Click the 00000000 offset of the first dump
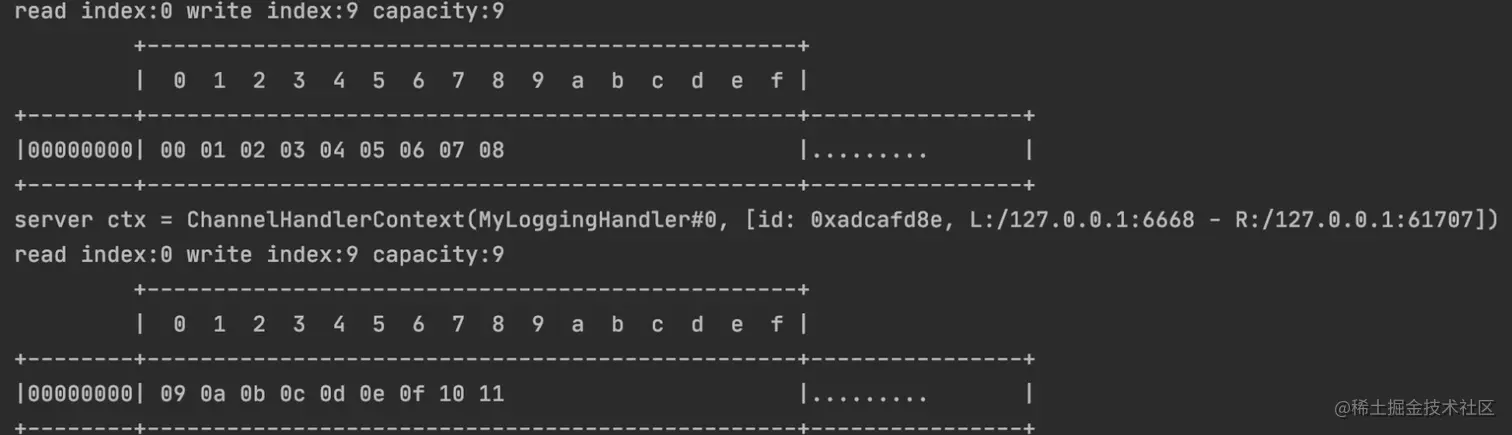Screen dimensions: 1512x435 (x=80, y=150)
